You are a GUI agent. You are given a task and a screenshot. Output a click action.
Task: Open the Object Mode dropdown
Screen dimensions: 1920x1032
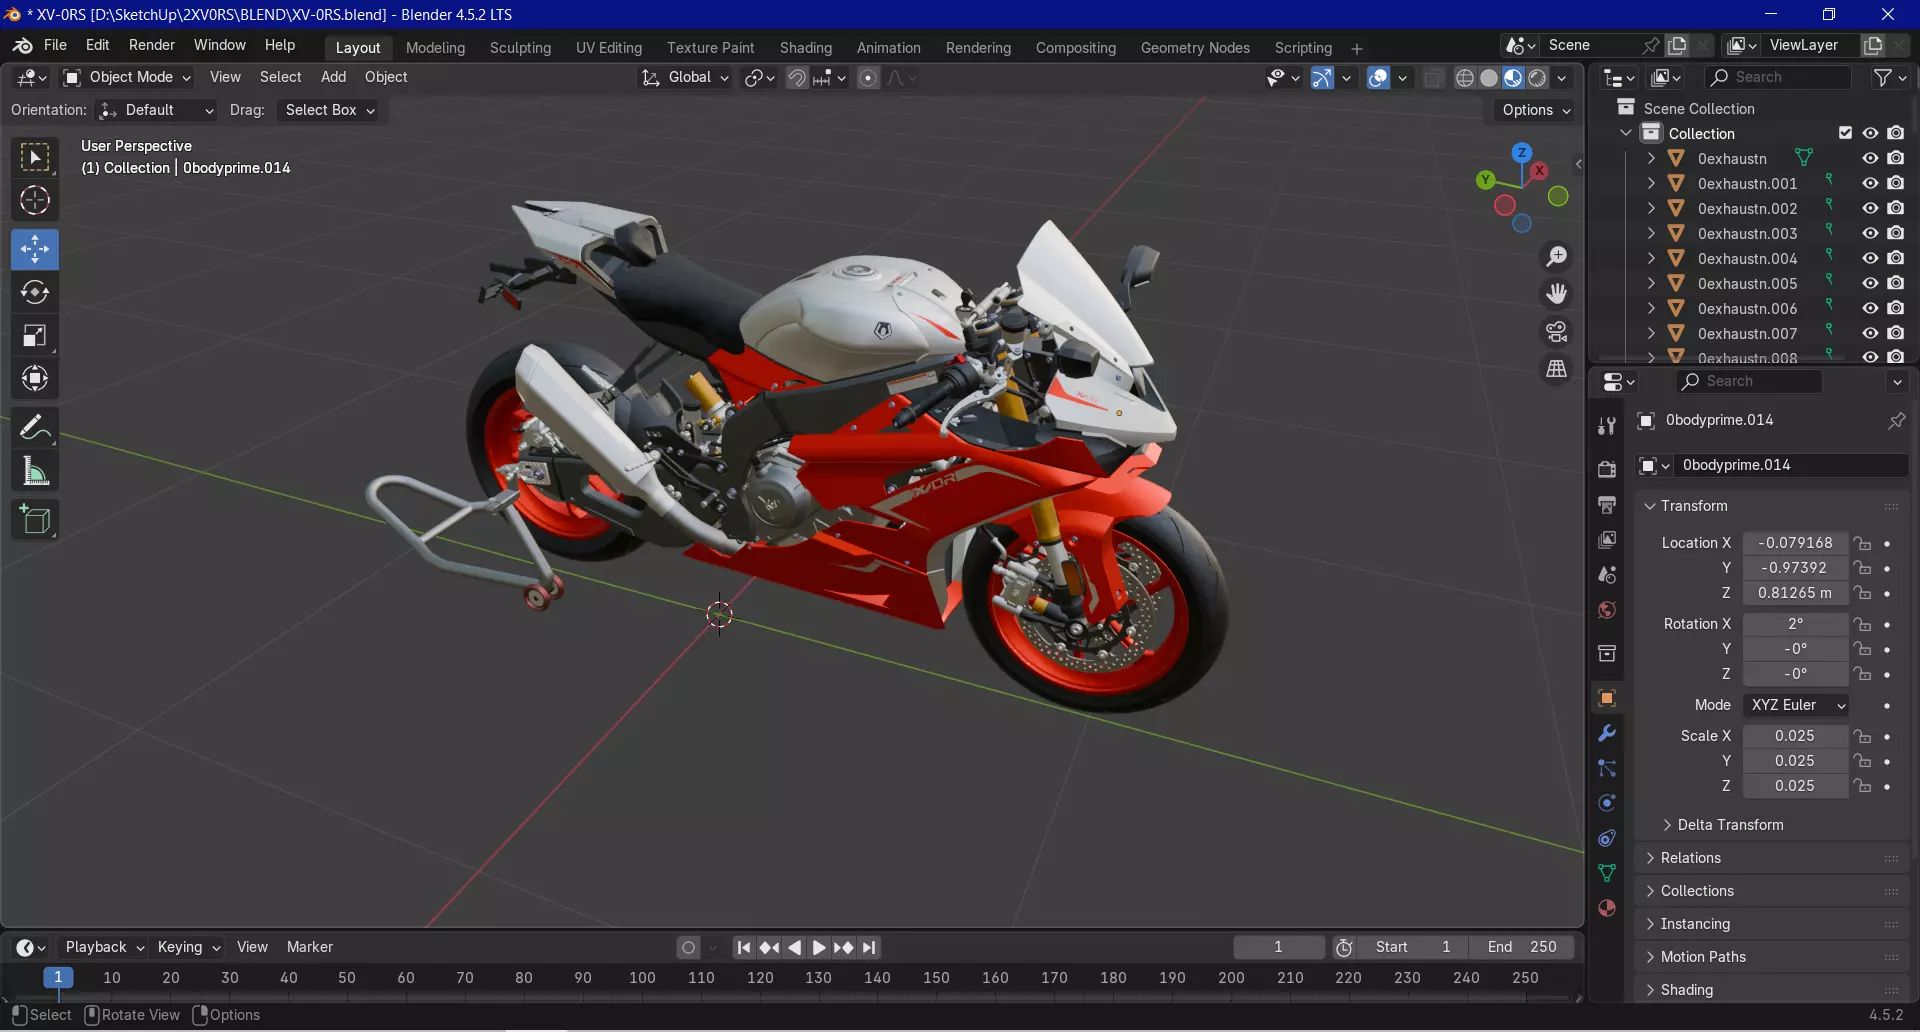coord(127,77)
